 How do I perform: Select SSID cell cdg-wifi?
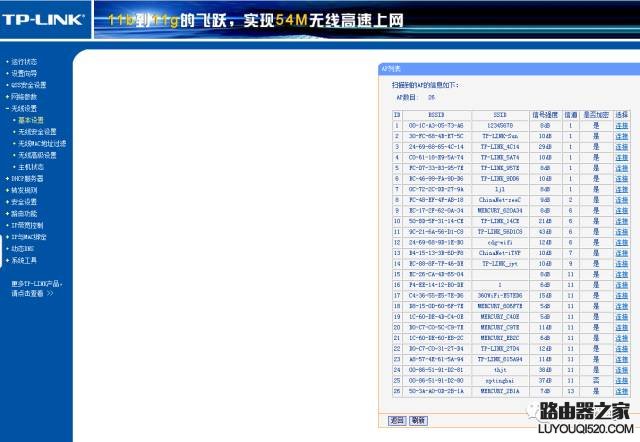(500, 242)
